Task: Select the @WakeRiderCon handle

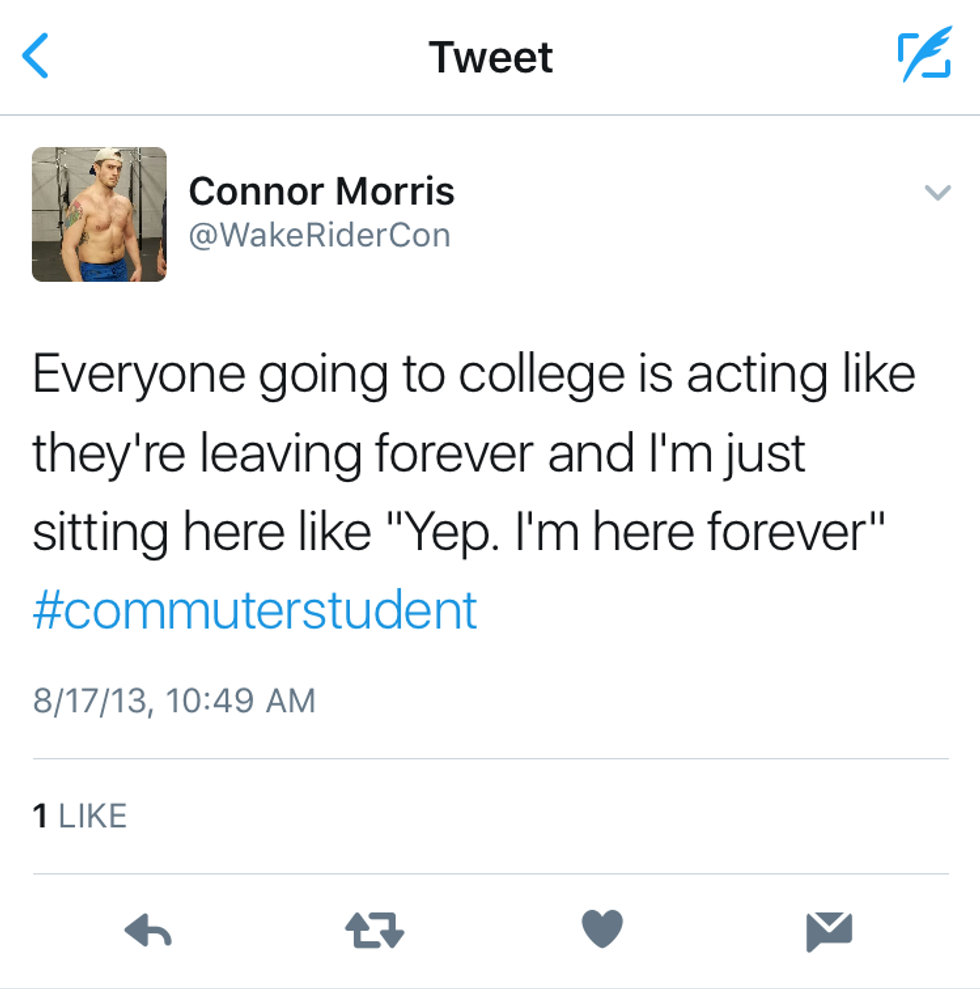Action: click(319, 236)
